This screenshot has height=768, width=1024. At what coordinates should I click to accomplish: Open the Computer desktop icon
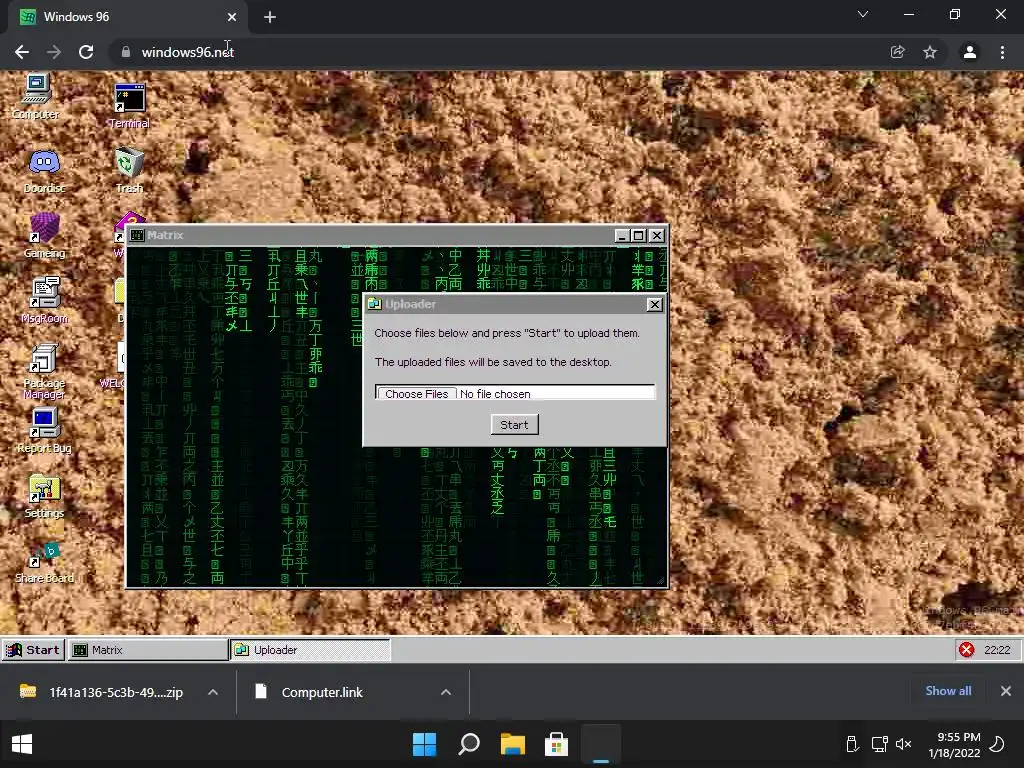tap(36, 96)
